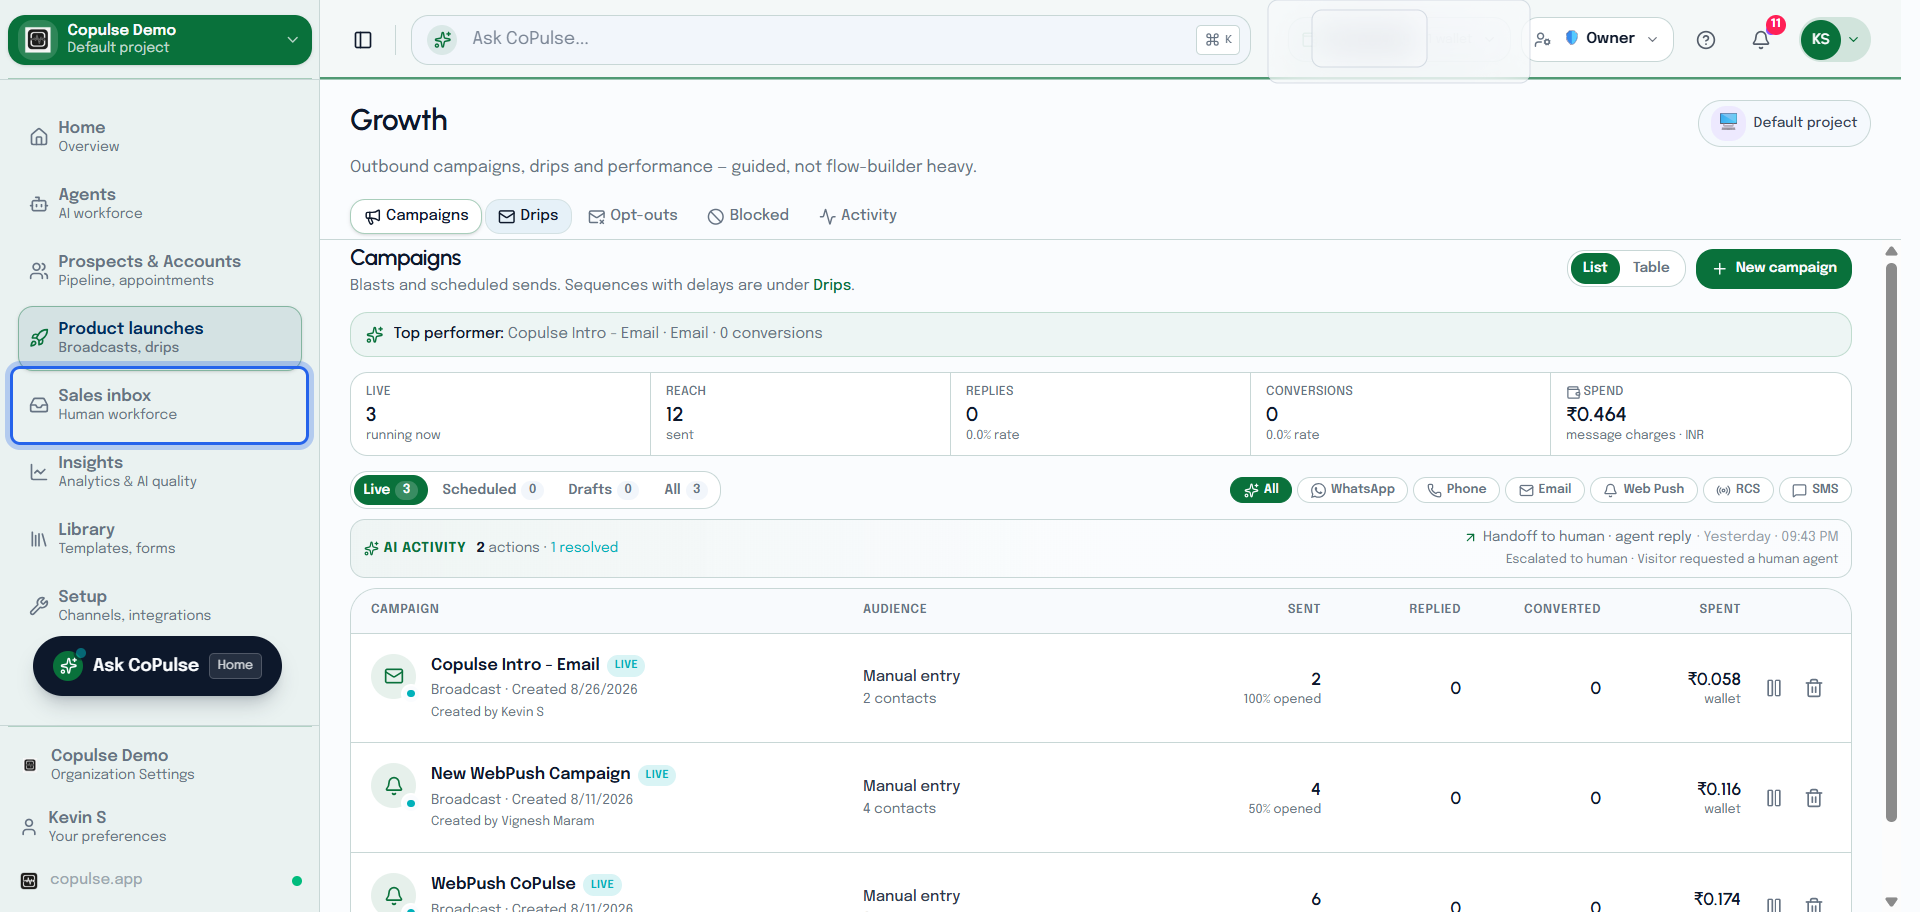Follow the Drips link in description

(x=832, y=285)
